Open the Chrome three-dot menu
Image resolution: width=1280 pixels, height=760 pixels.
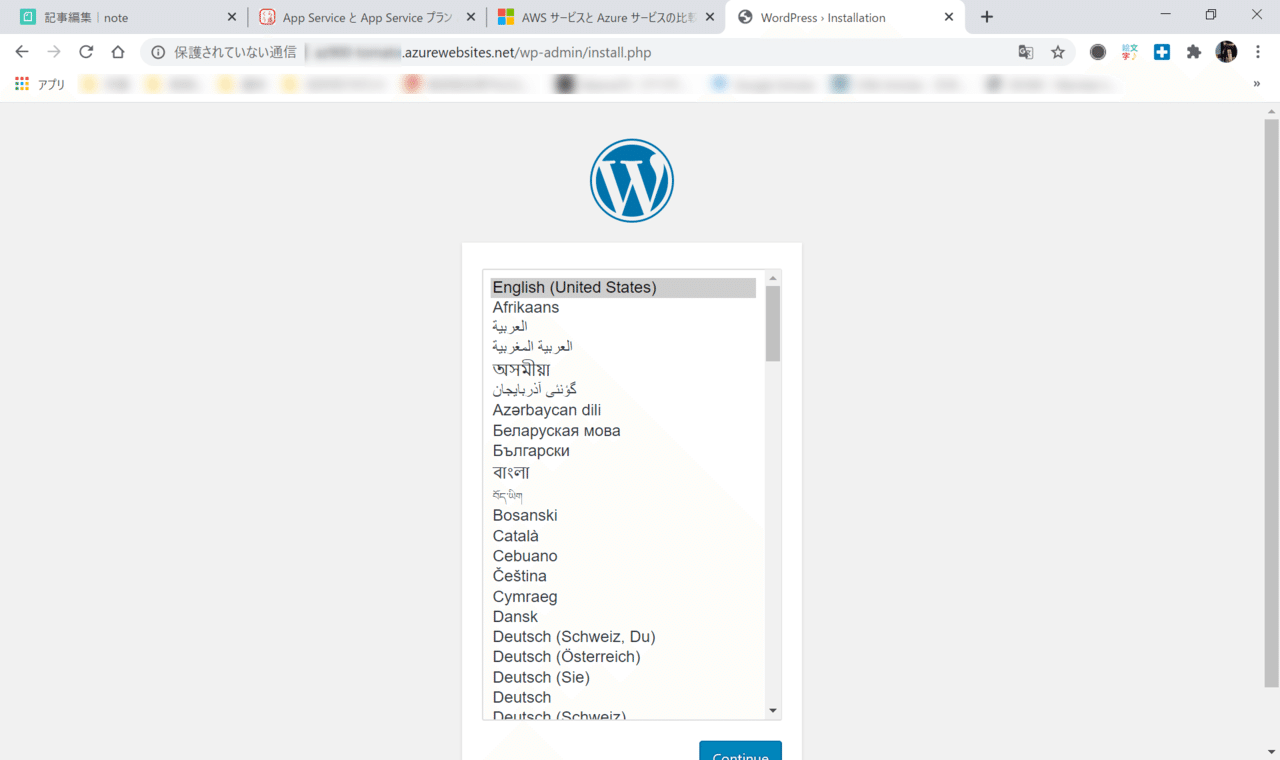(x=1258, y=52)
